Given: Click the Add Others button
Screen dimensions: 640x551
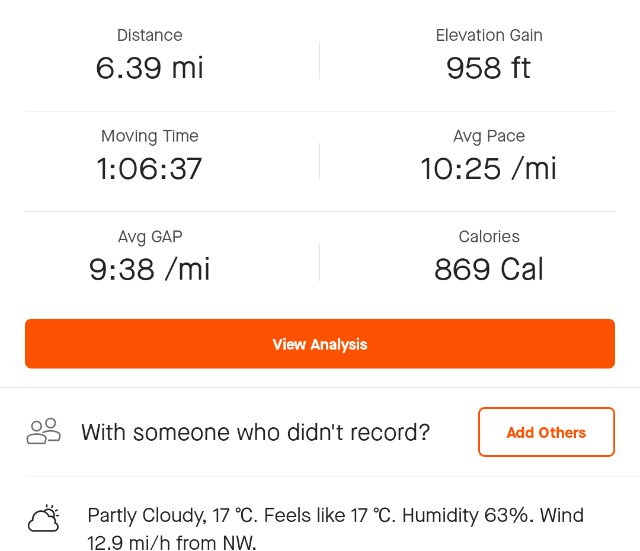Looking at the screenshot, I should pos(546,432).
